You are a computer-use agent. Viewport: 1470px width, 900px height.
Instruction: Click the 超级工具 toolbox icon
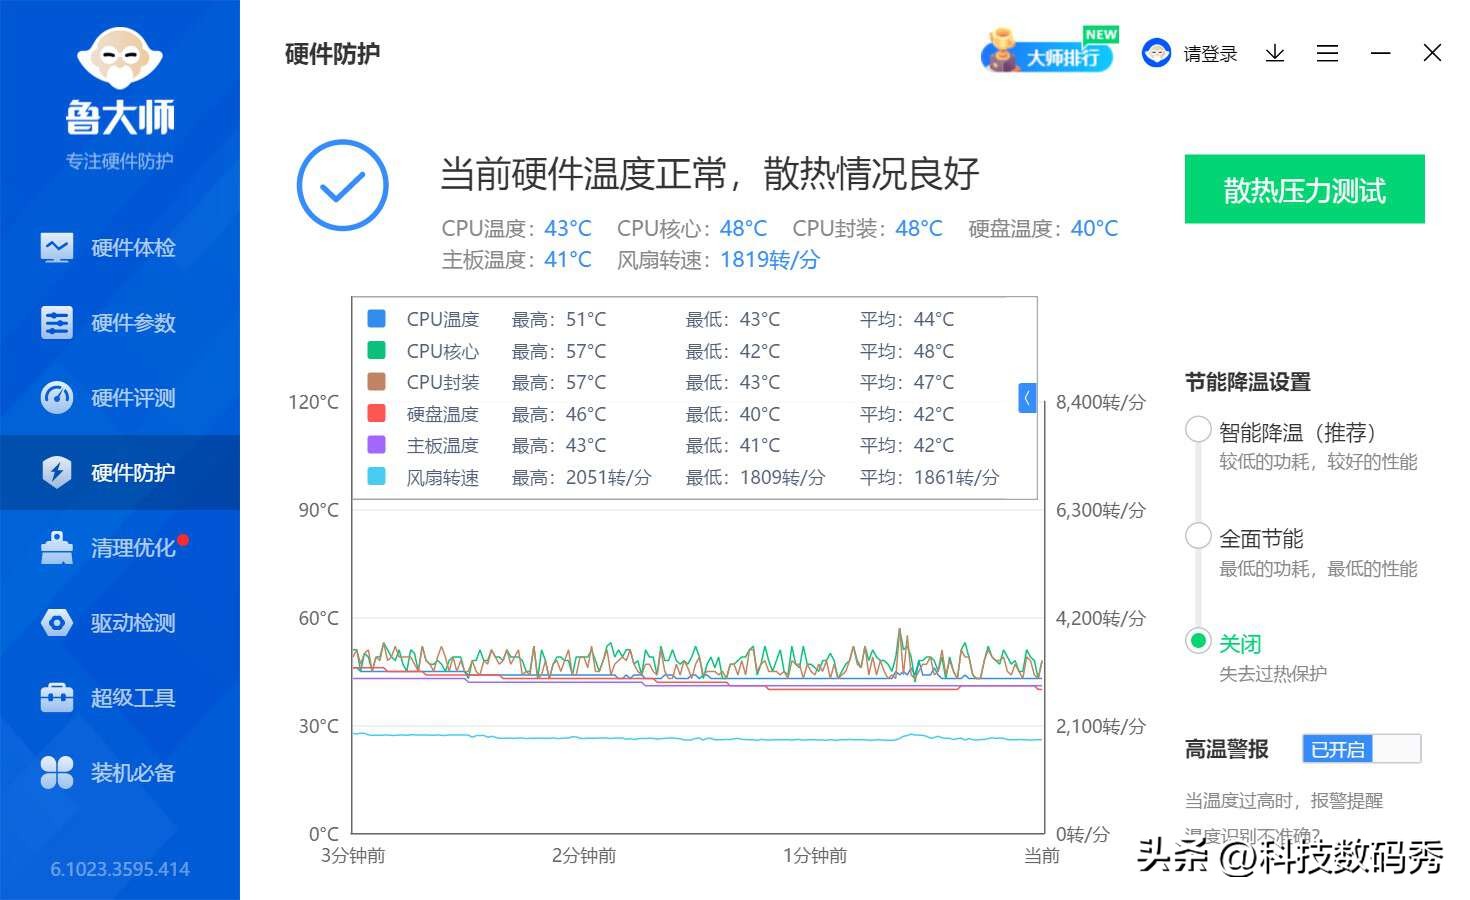click(57, 697)
